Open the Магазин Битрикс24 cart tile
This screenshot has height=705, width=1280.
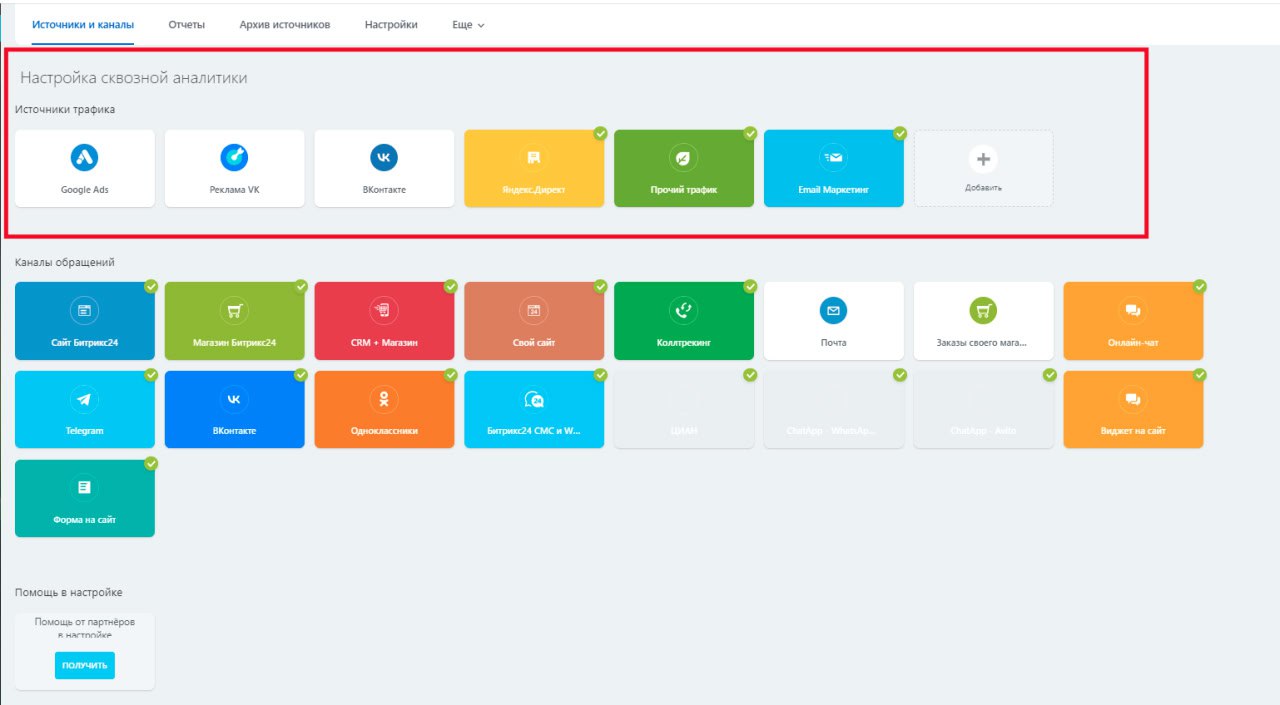coord(234,320)
